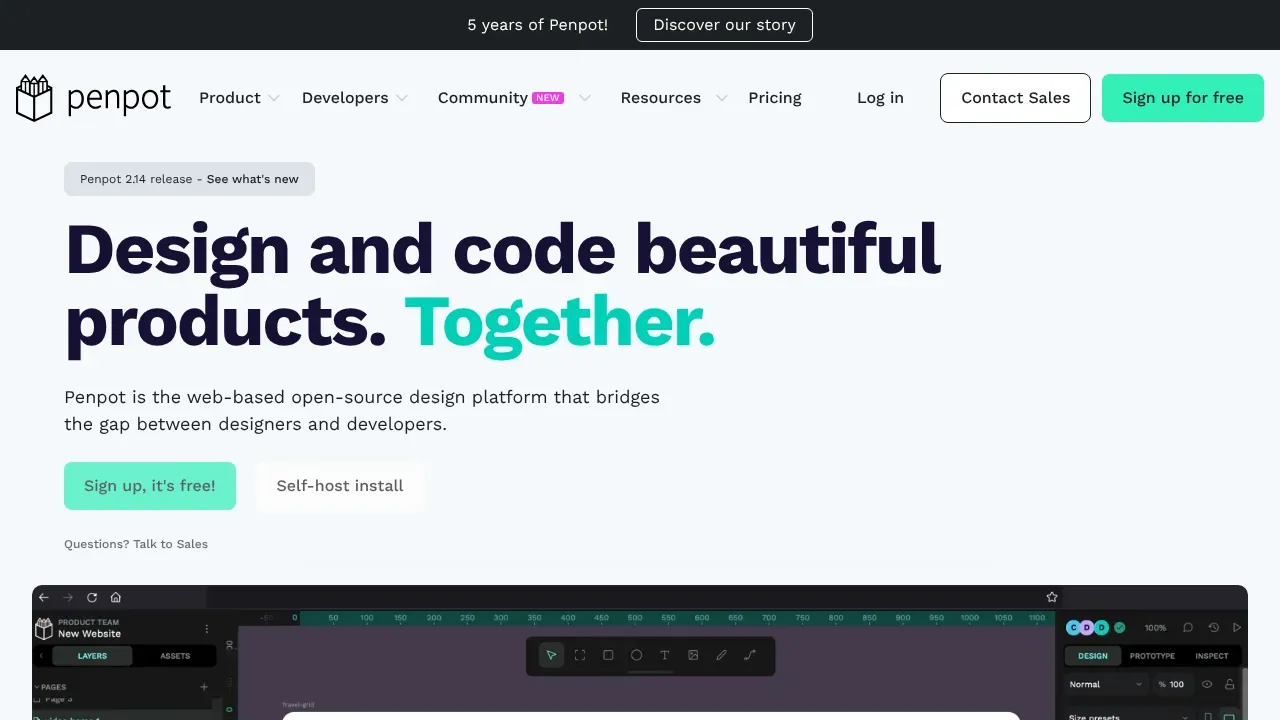Select the pencil Draw tool
The image size is (1280, 720).
(721, 655)
